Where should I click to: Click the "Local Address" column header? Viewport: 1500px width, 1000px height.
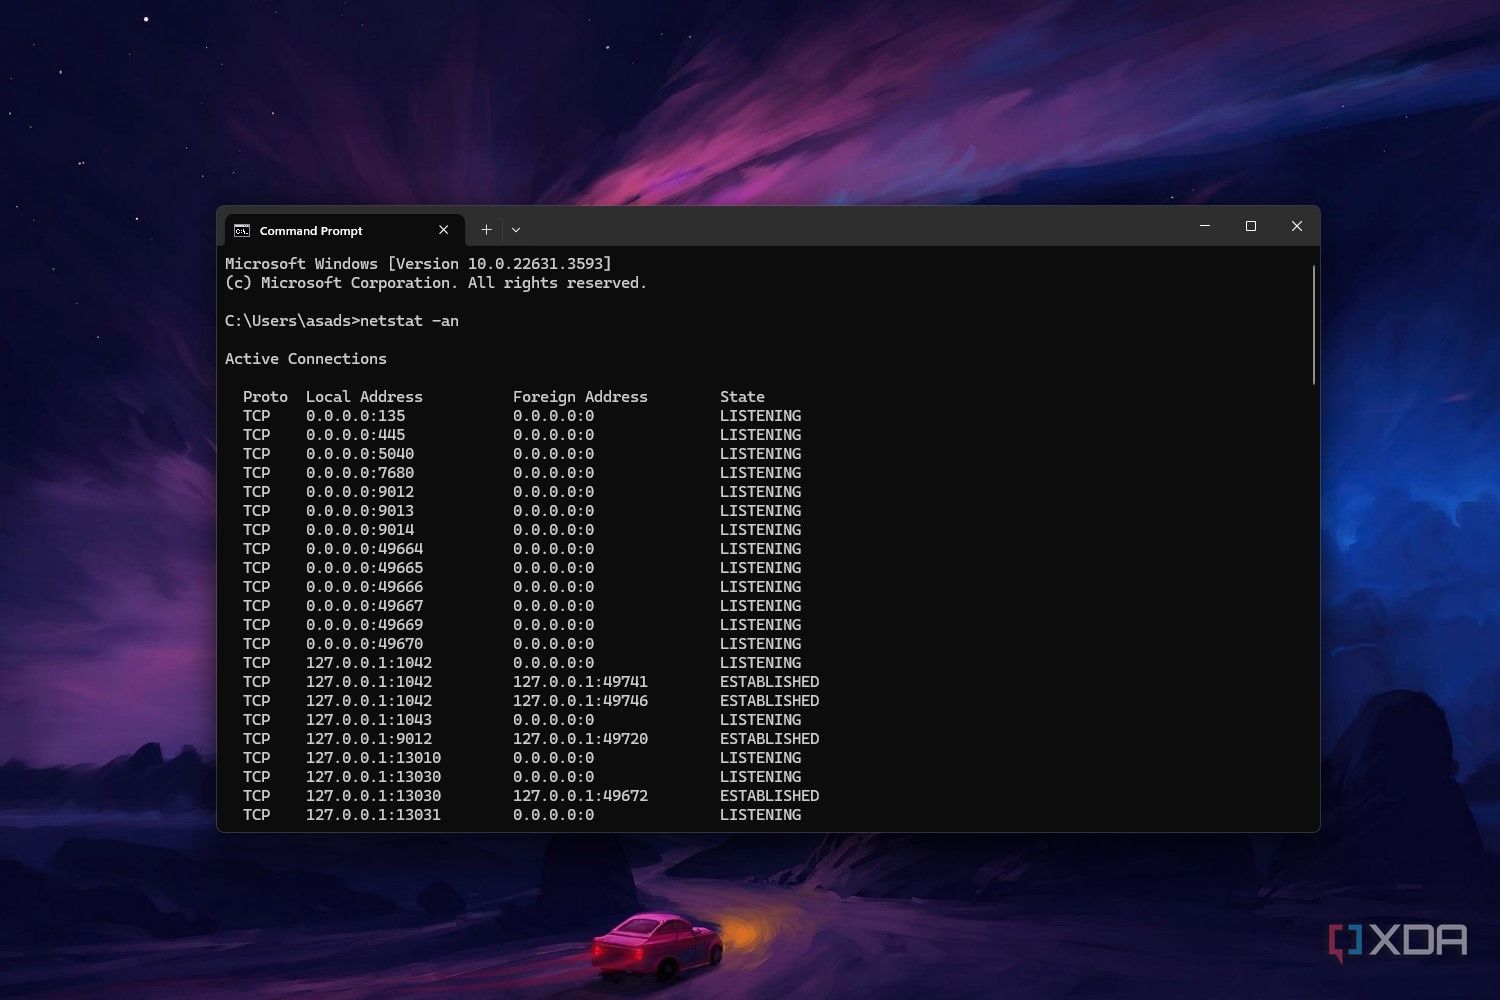click(x=364, y=397)
